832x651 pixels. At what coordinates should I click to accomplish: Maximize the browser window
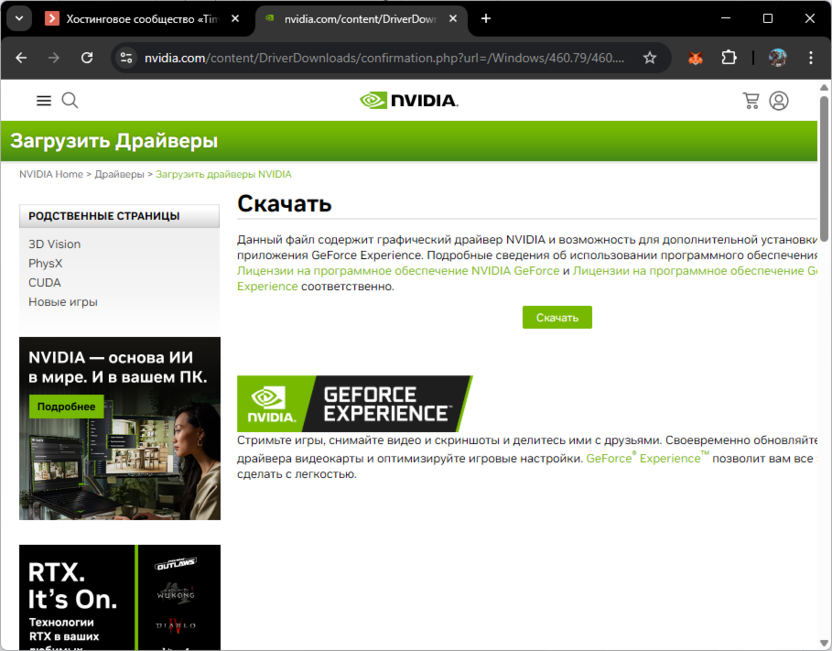coord(768,18)
